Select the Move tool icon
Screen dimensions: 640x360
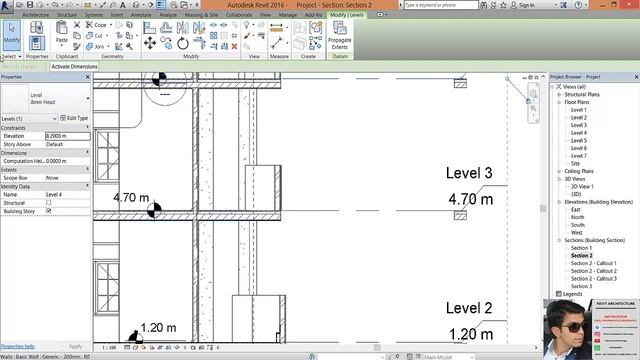tap(150, 43)
